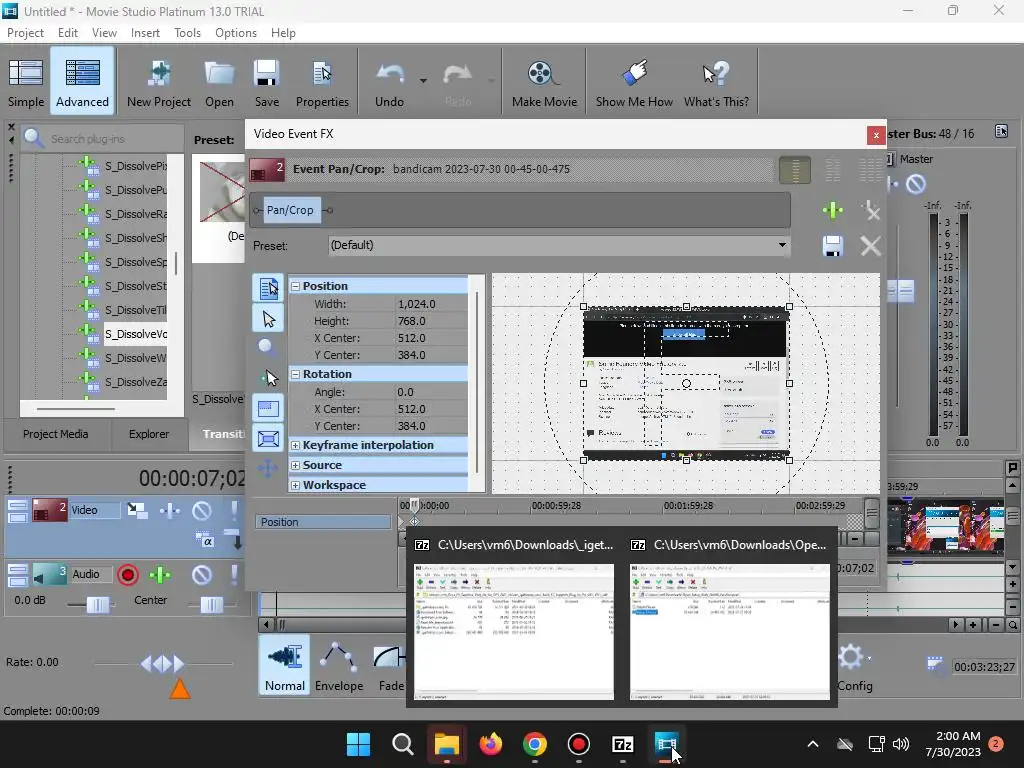Click Position keyframe track label
Viewport: 1024px width, 768px height.
(323, 522)
